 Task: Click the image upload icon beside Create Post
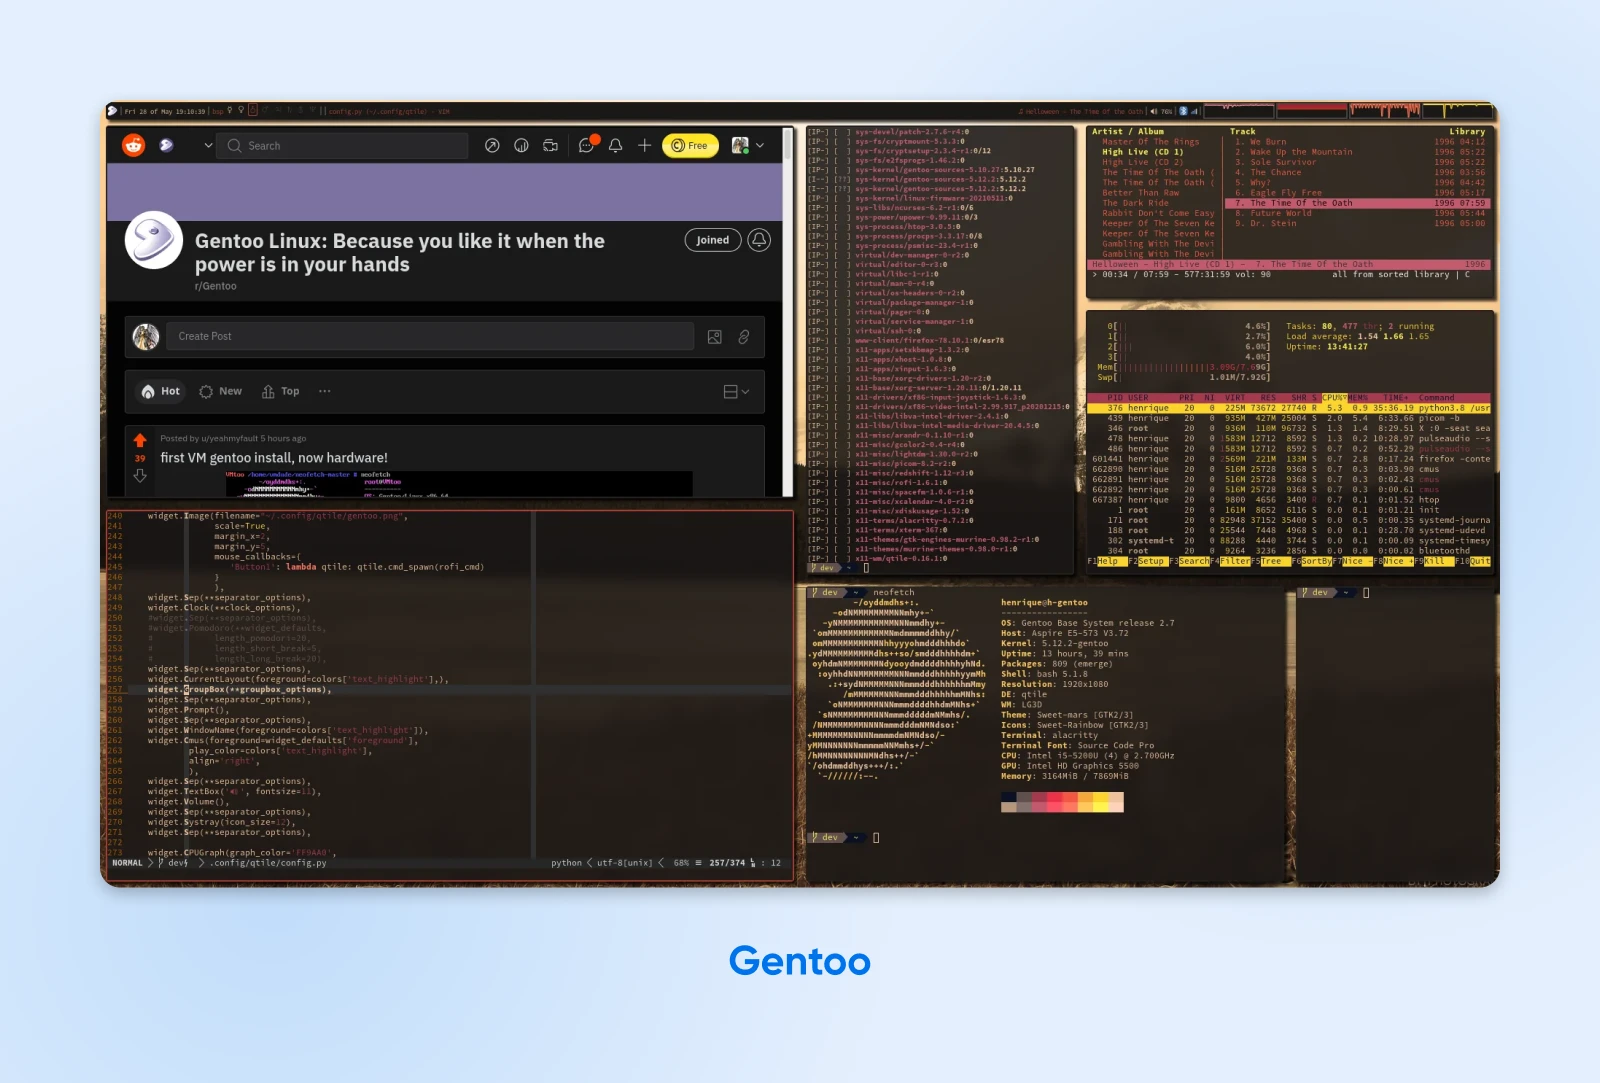point(715,337)
